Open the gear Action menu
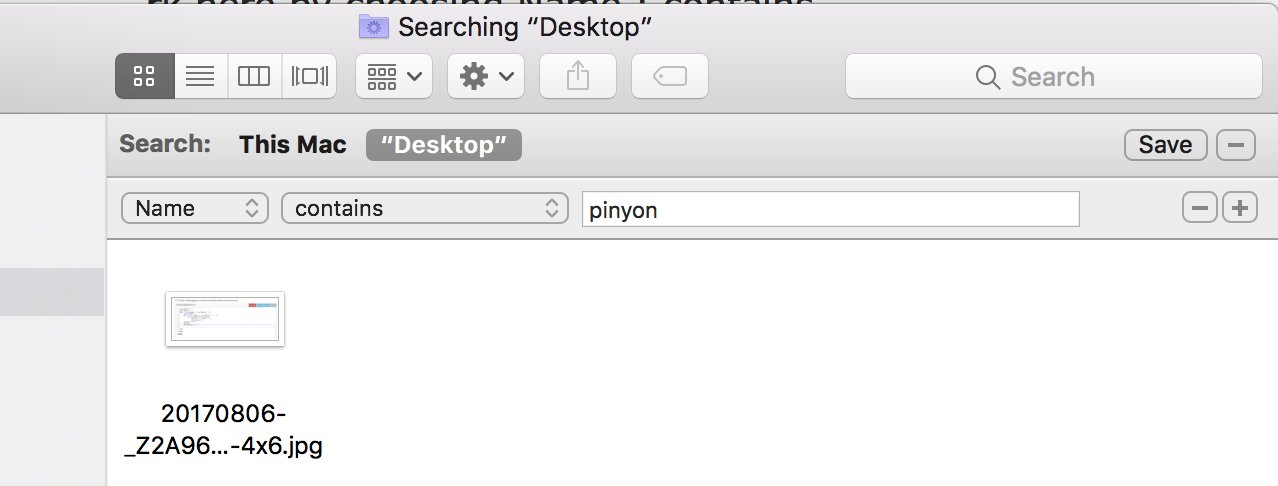Screen dimensions: 1278x486 (486, 76)
